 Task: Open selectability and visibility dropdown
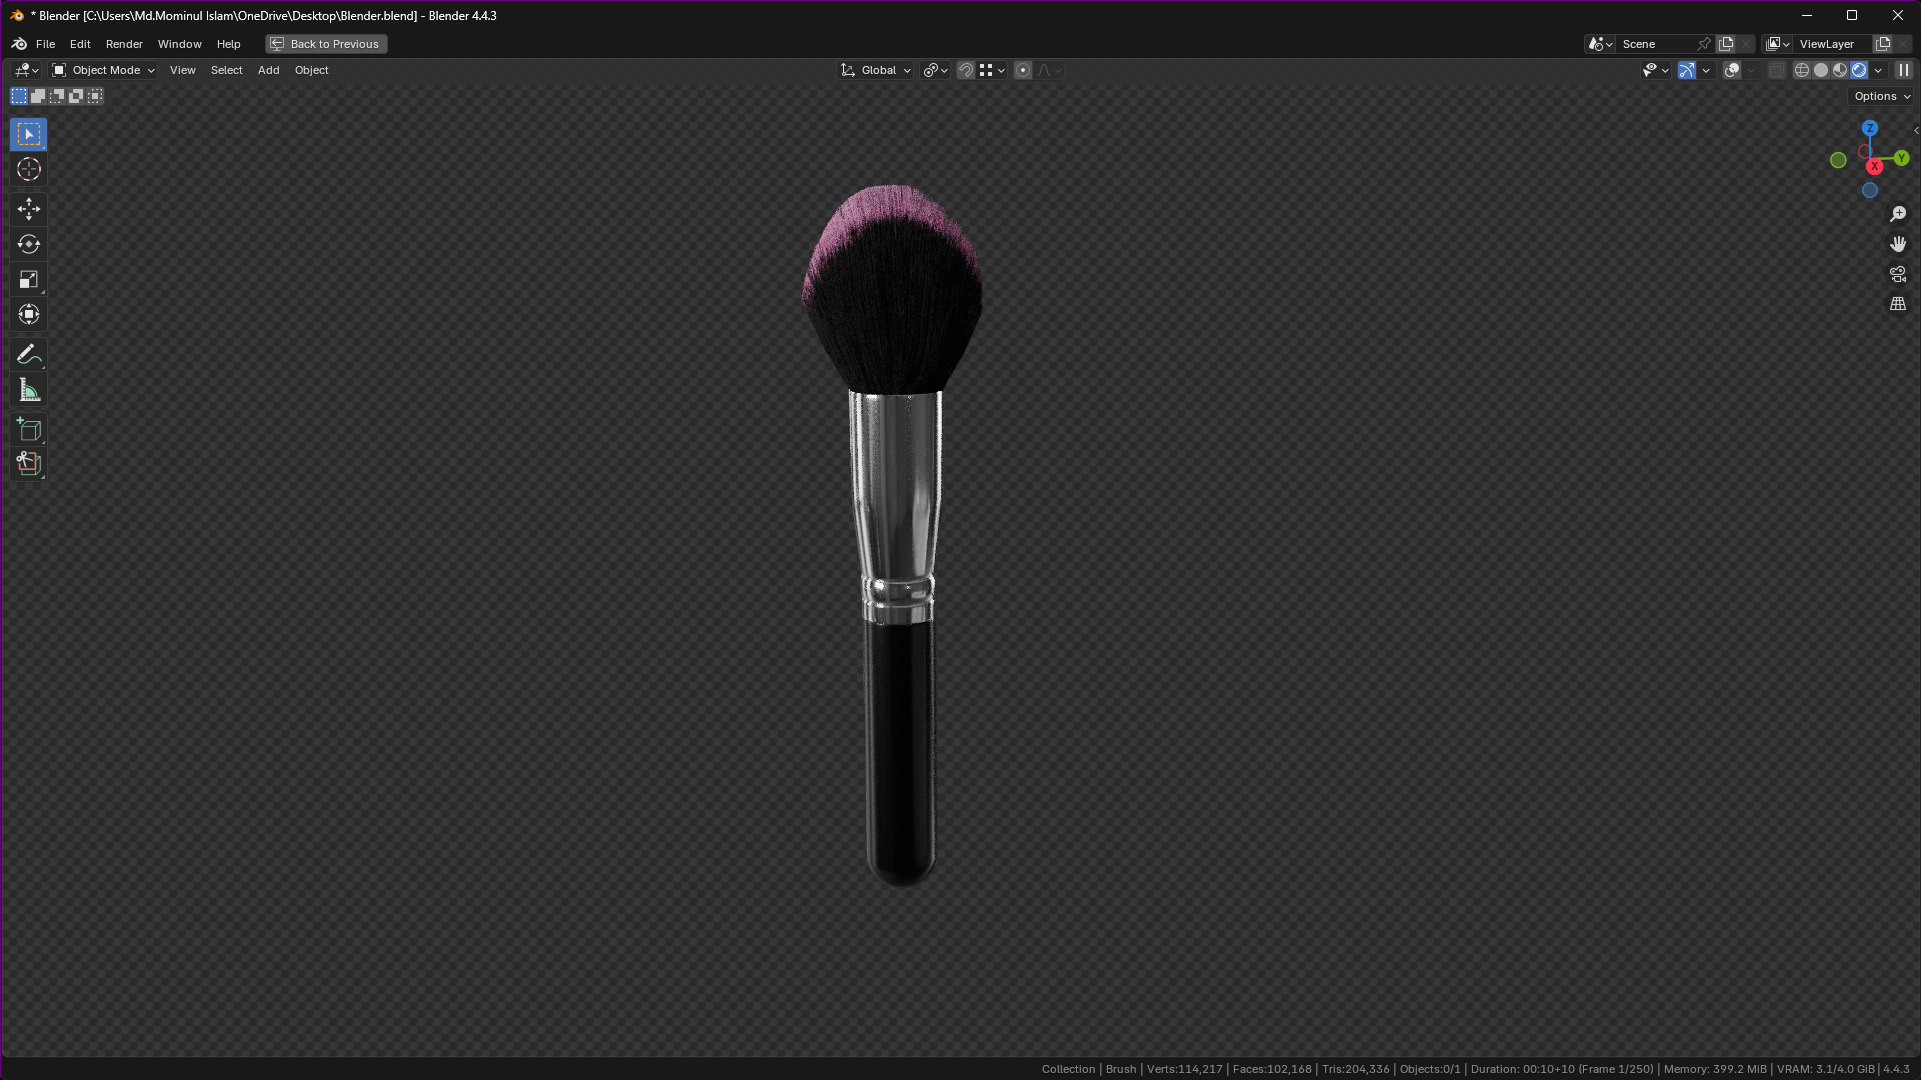pos(1655,70)
